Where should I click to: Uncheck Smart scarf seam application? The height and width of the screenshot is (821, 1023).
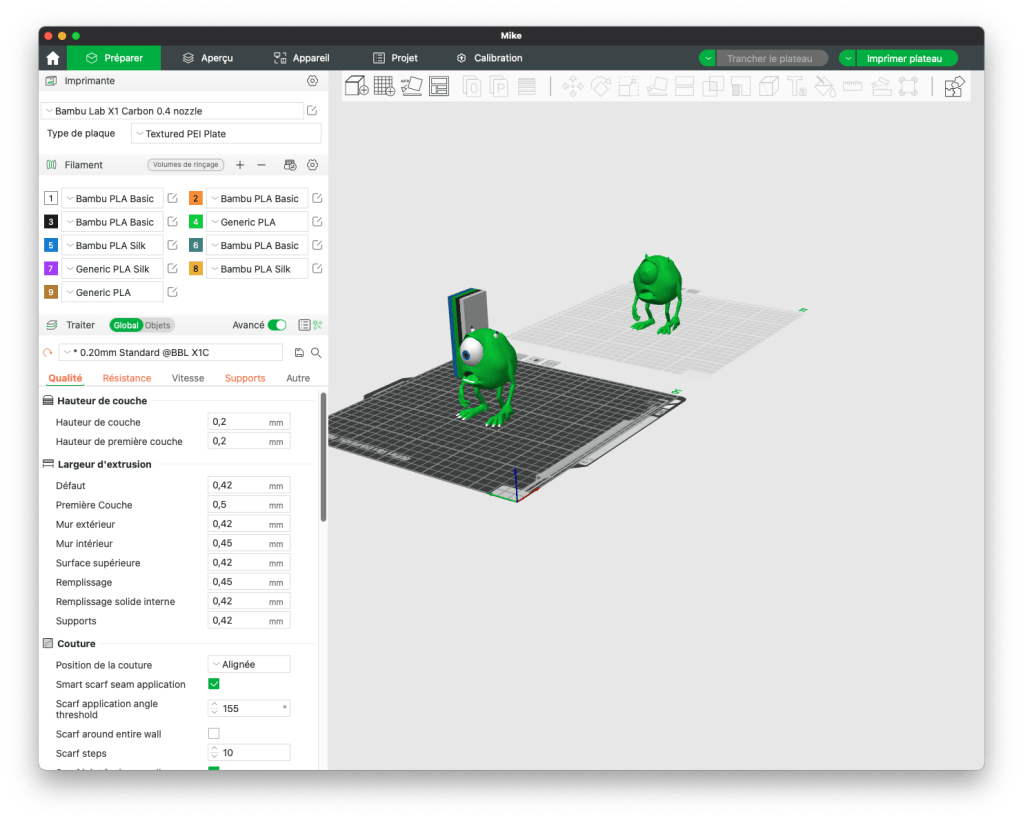214,684
